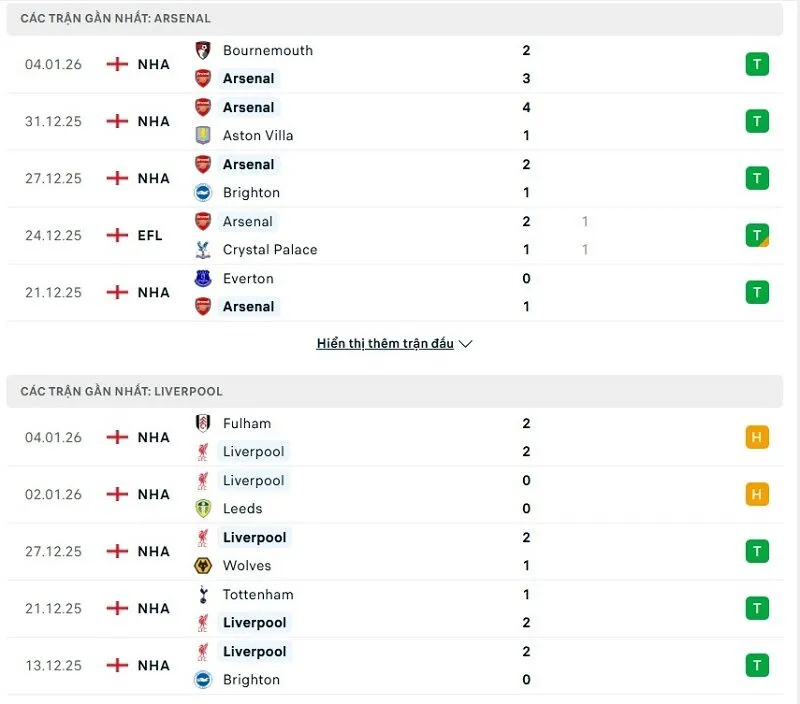Toggle the green T result badge for Bournemouth match
The image size is (800, 704).
757,64
